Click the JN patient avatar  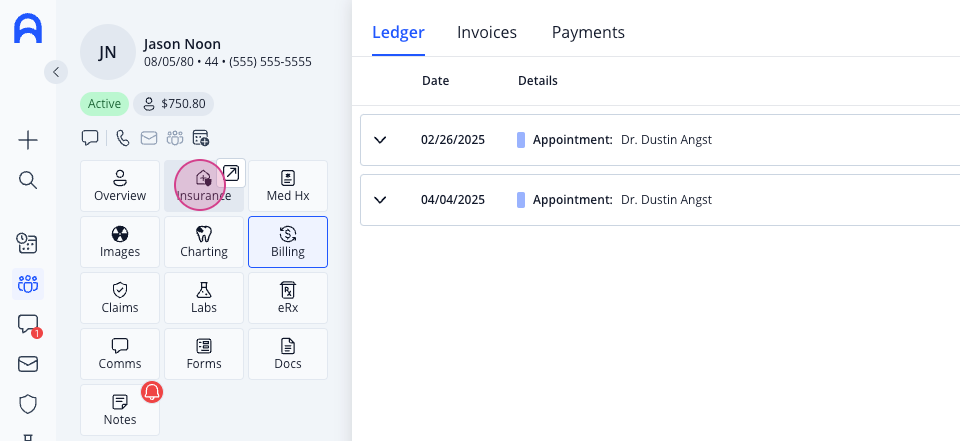(x=108, y=52)
